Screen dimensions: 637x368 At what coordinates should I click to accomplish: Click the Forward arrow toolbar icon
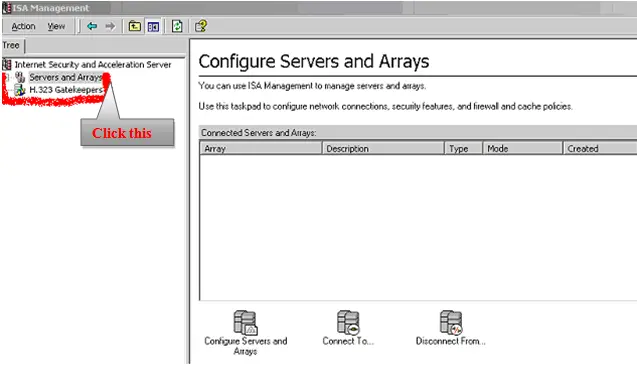pos(110,26)
